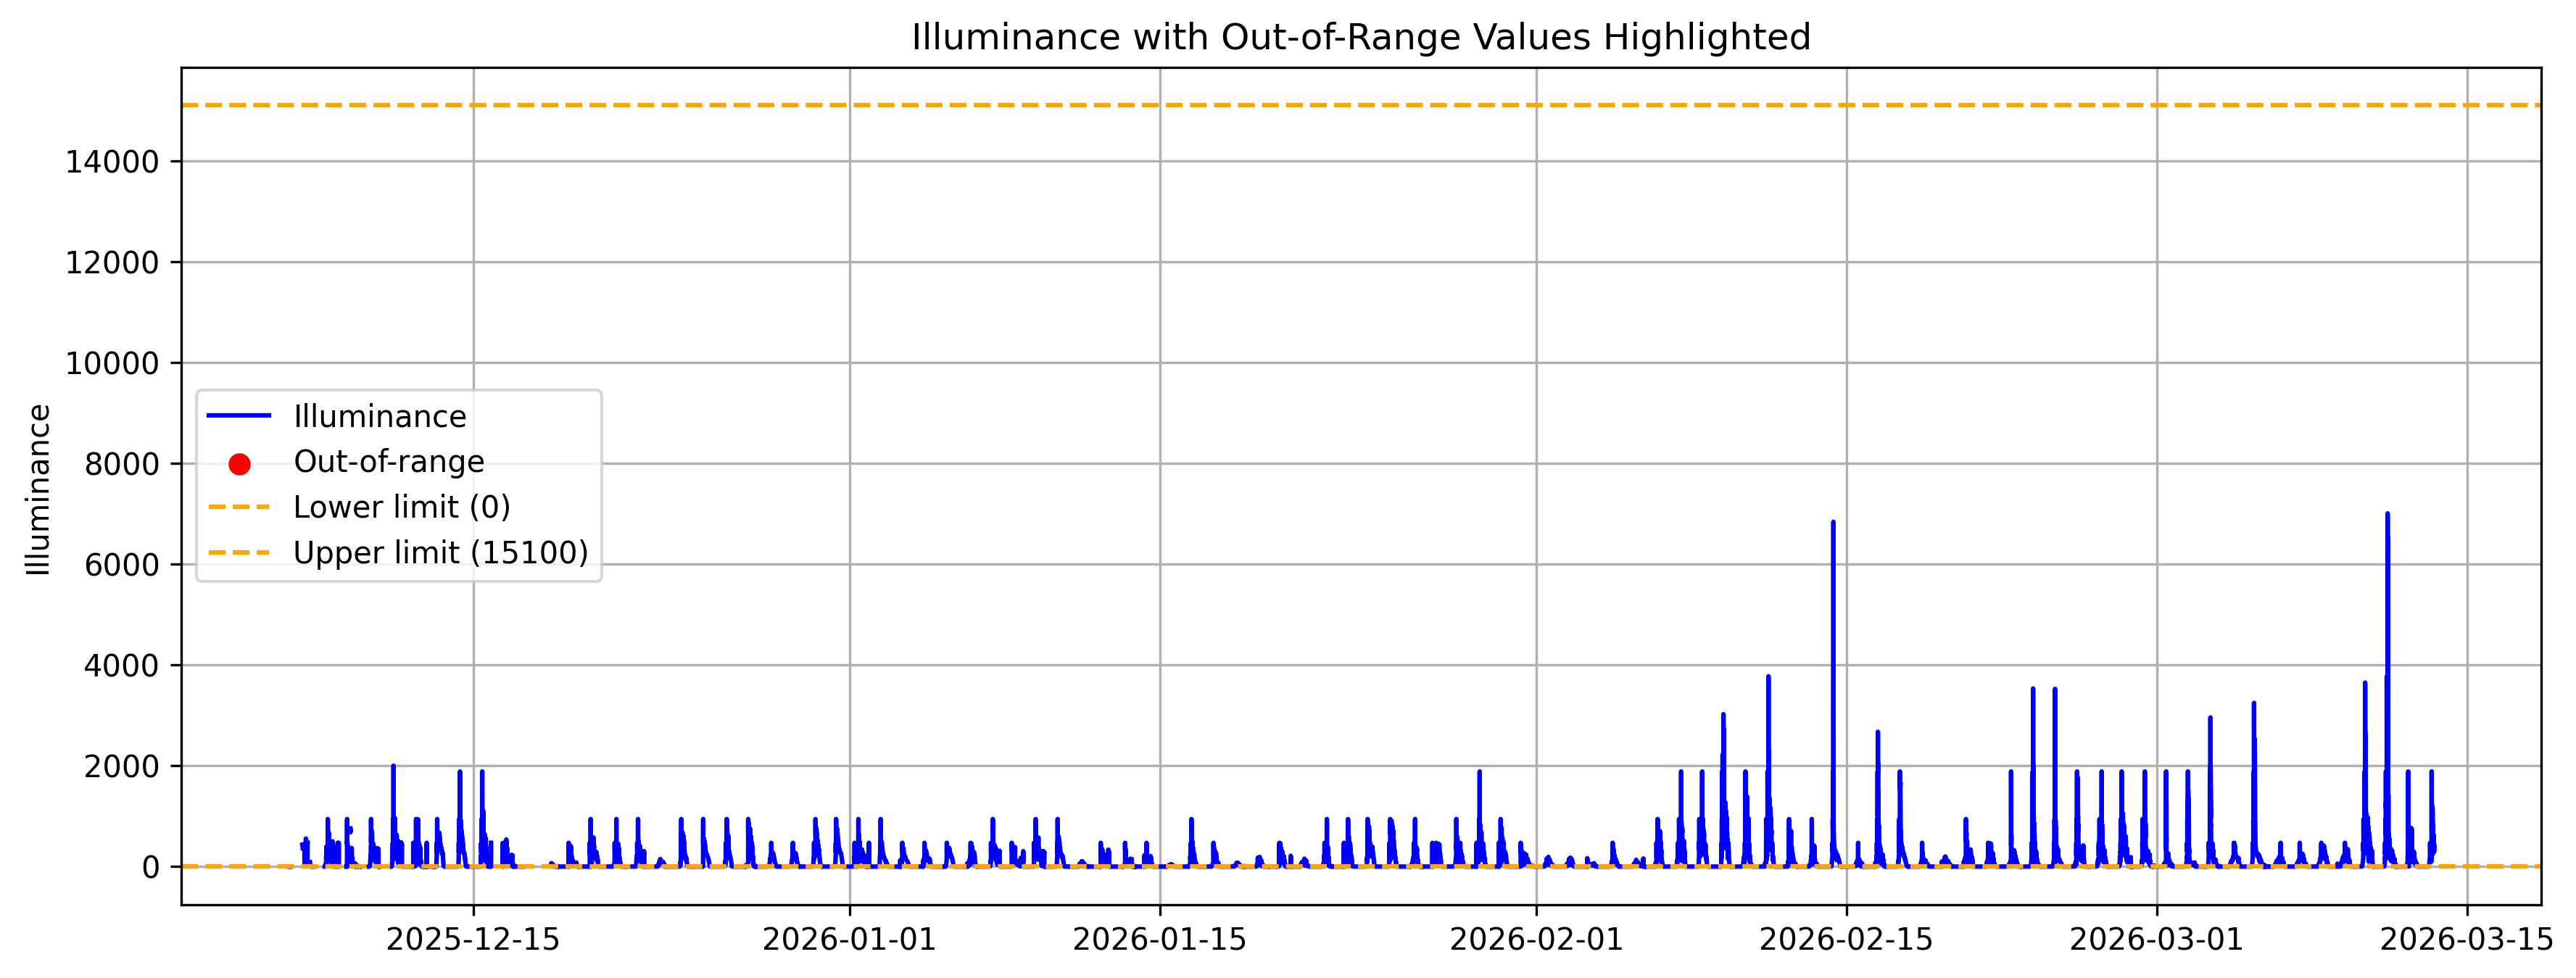Click the Out-of-range legend text
Screen dimensions: 2576x978
coord(388,462)
